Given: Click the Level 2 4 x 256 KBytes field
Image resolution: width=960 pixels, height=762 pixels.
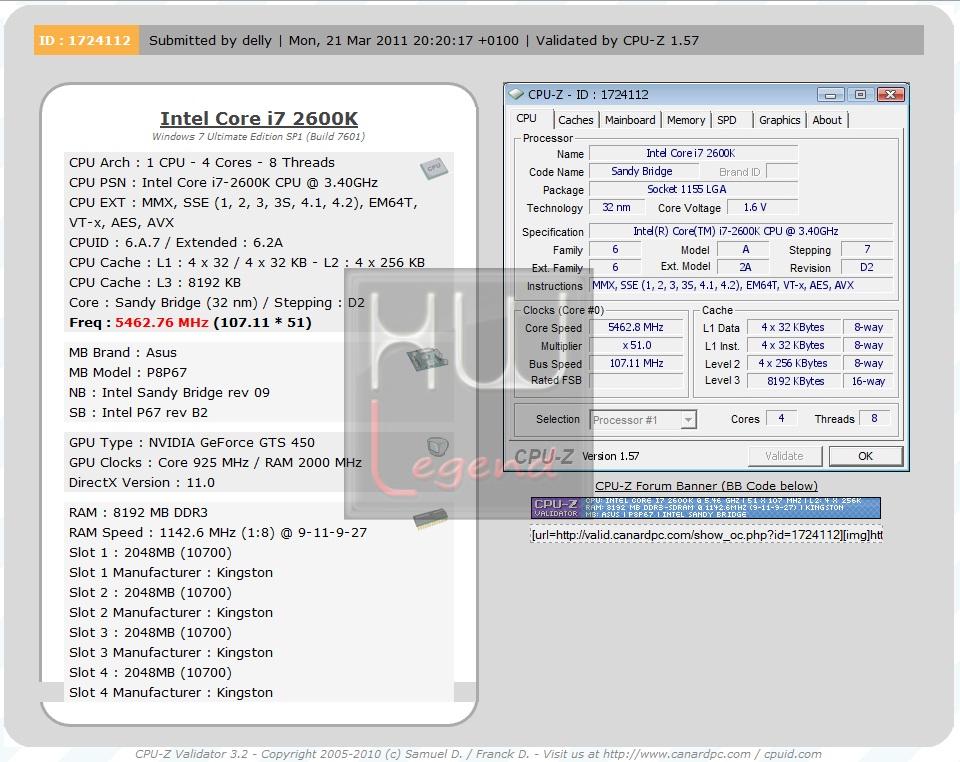Looking at the screenshot, I should pos(792,363).
